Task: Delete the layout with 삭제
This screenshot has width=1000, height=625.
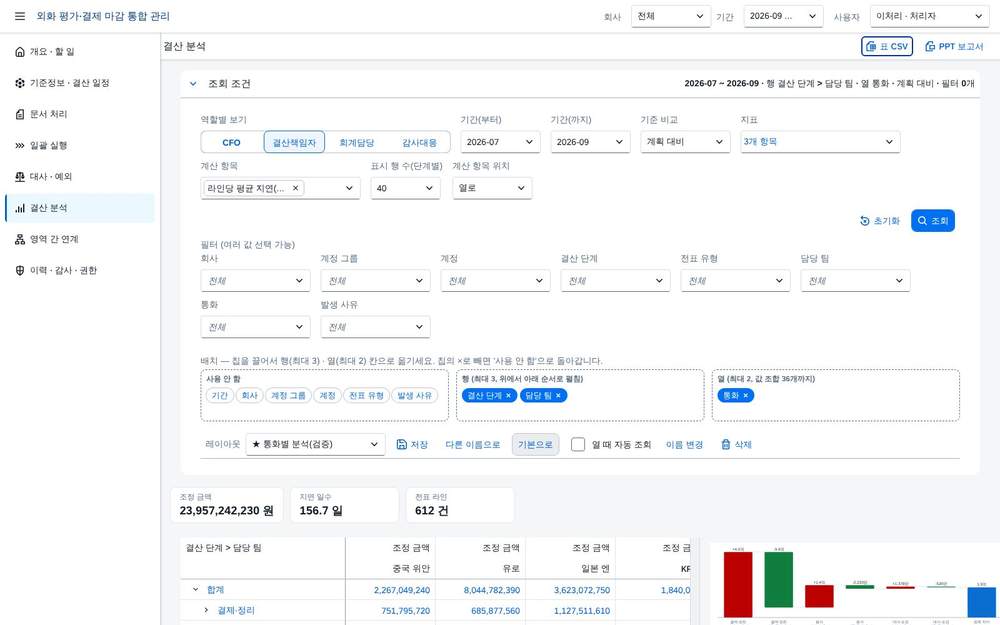Action: click(x=736, y=445)
